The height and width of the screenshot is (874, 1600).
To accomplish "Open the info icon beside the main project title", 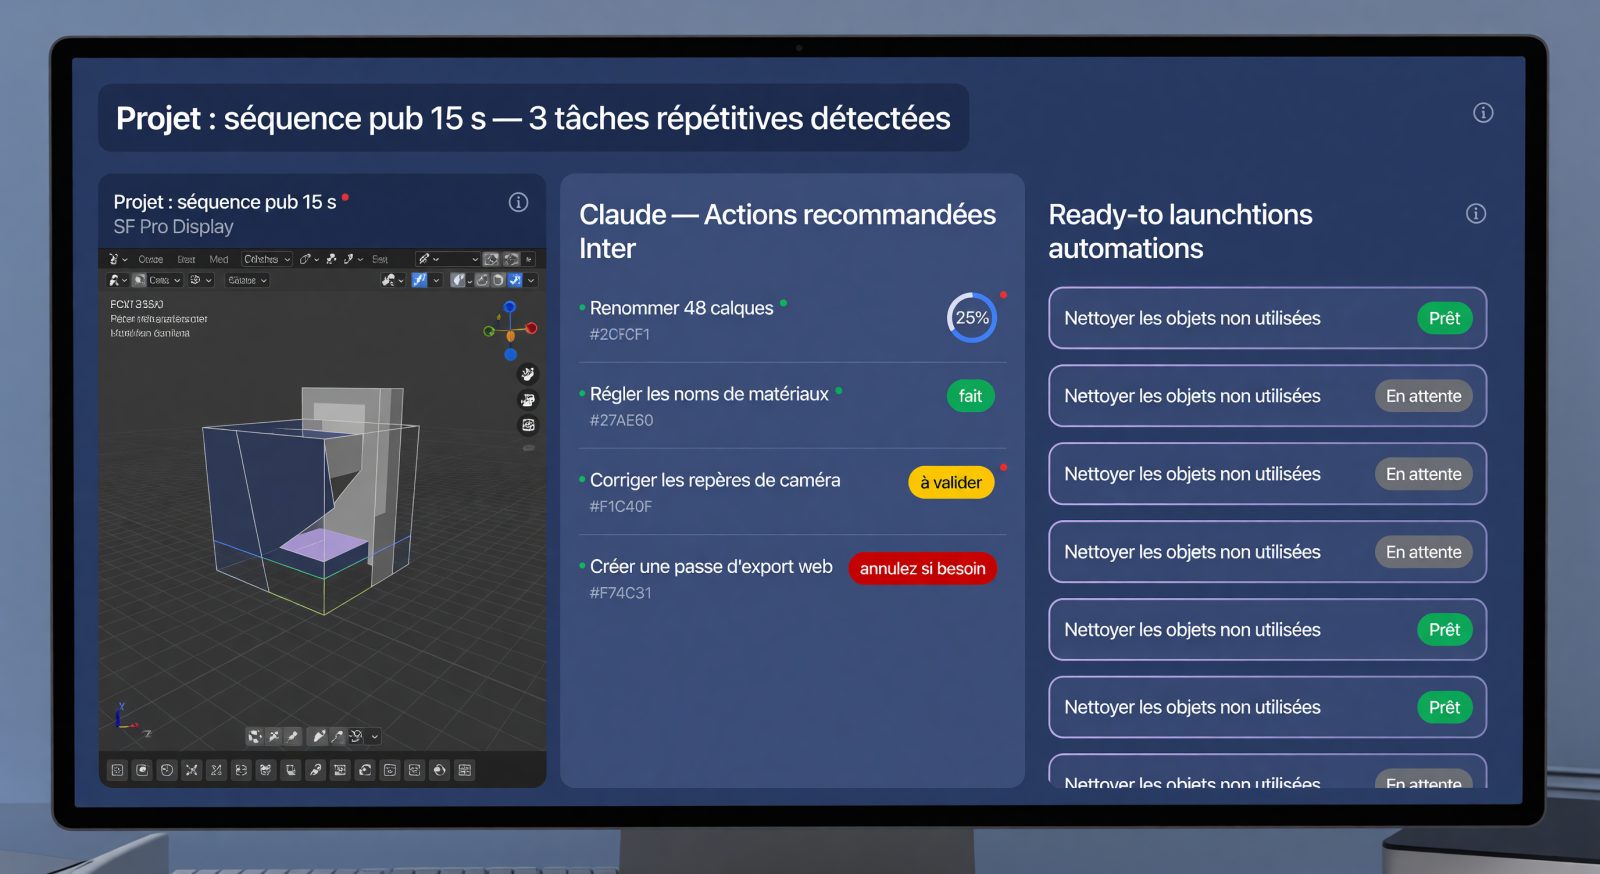I will tap(1483, 113).
